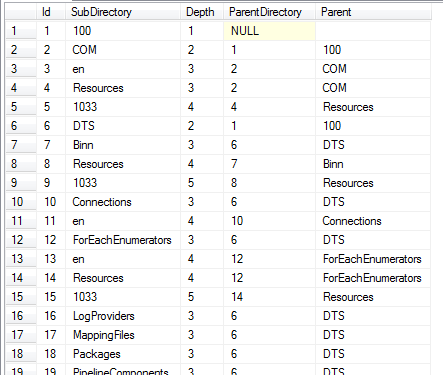This screenshot has height=375, width=443.
Task: Click Parent 'Resources' in row 5
Action: (x=373, y=107)
